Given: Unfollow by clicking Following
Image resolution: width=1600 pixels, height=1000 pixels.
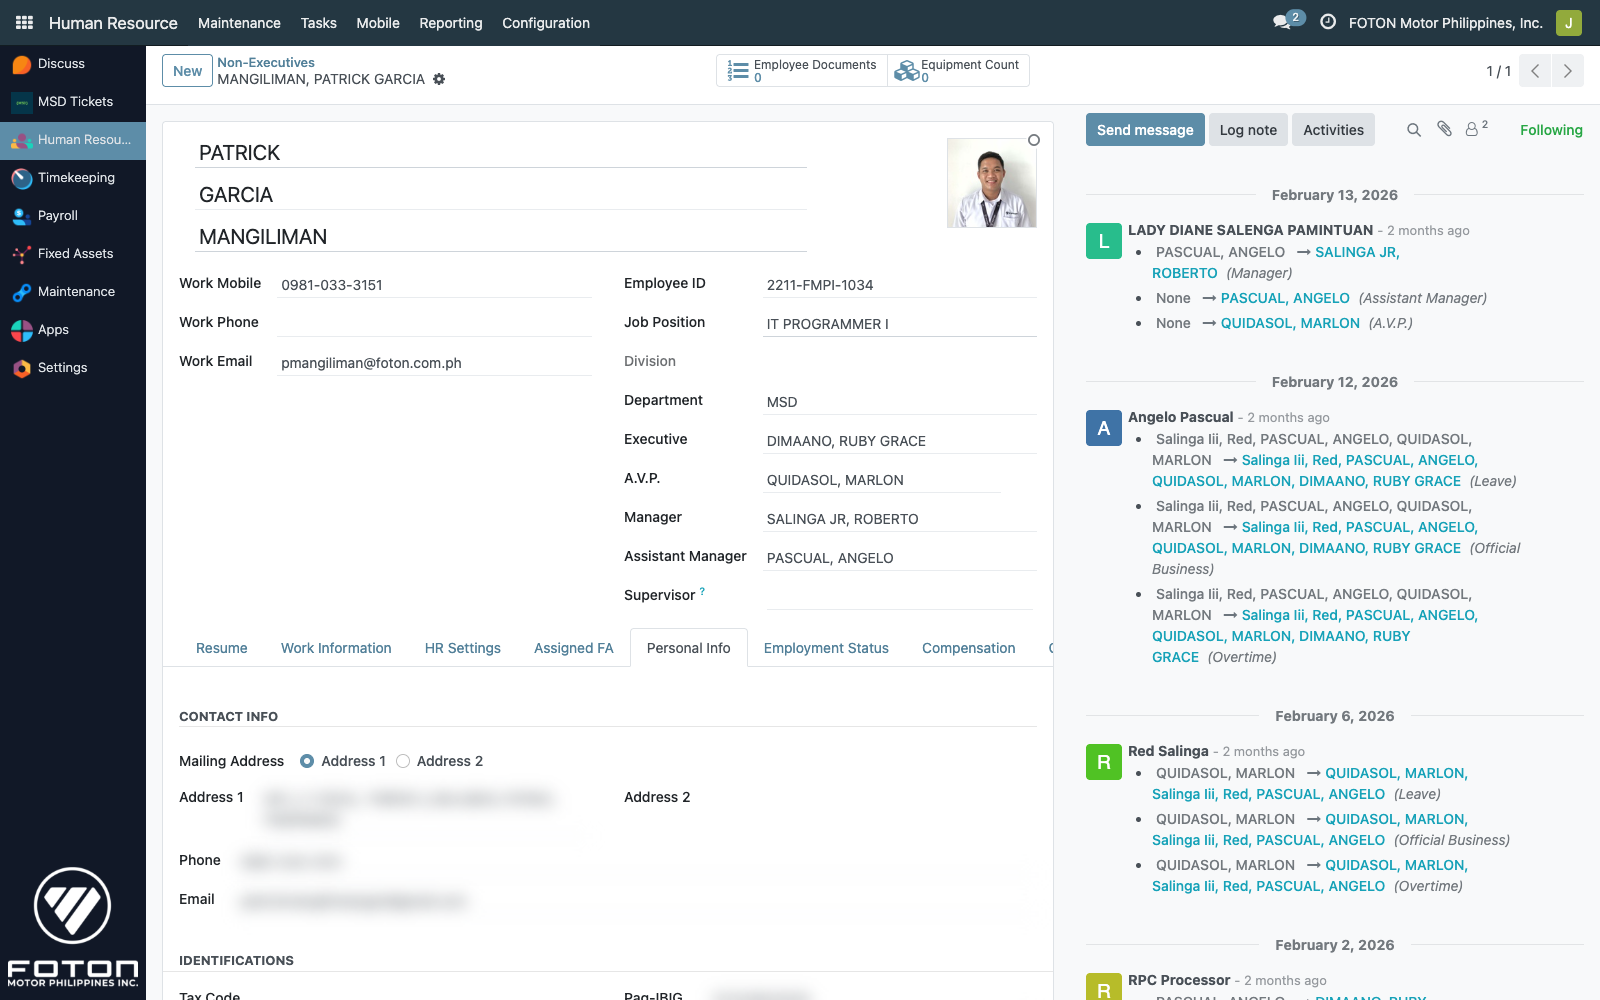Looking at the screenshot, I should pyautogui.click(x=1550, y=130).
